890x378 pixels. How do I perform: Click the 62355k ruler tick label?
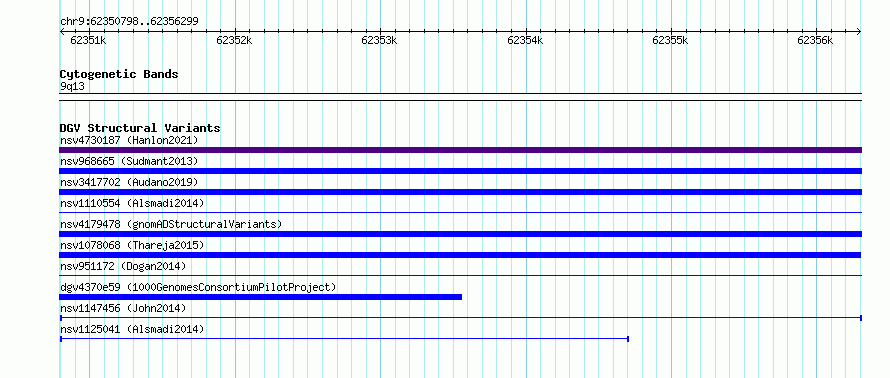pos(670,40)
